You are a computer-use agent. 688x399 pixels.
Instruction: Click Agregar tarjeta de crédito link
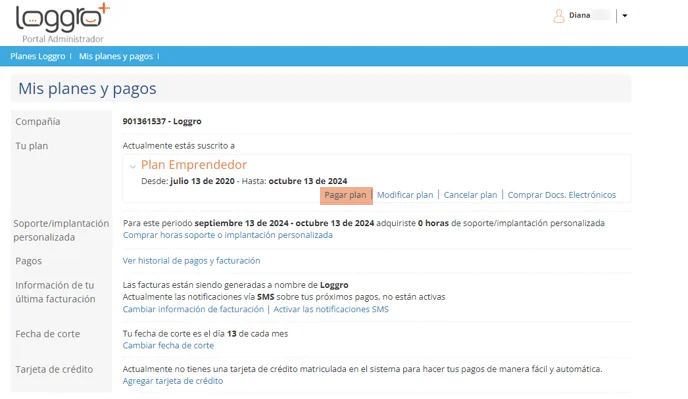tap(172, 381)
